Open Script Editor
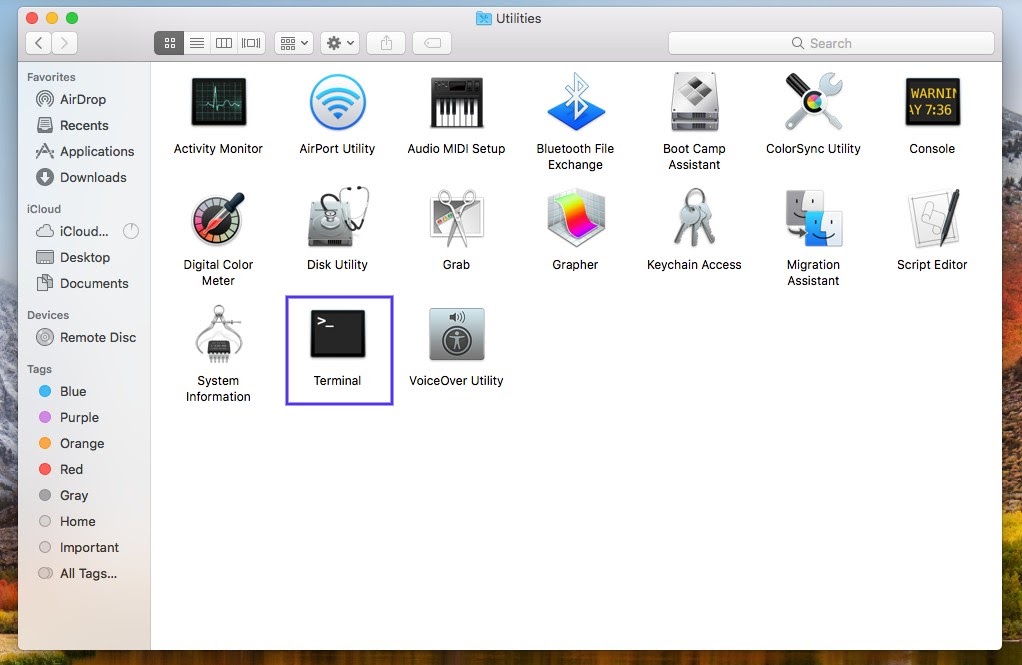This screenshot has width=1022, height=665. [932, 218]
